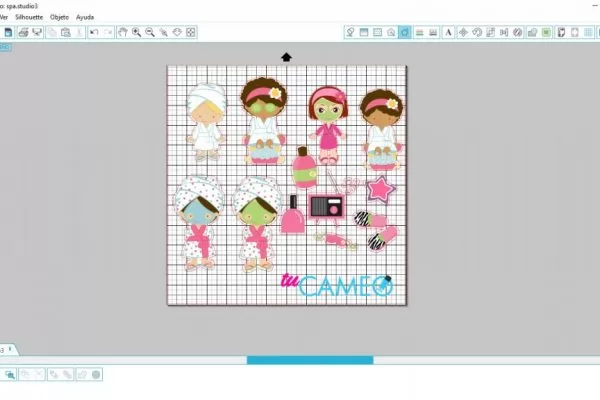The height and width of the screenshot is (400, 600).
Task: Open the Align window icon
Action: (504, 33)
